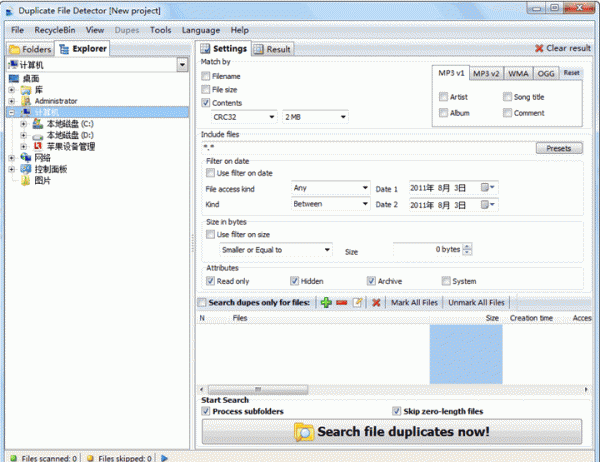Click the pictures folder icon in tree
The width and height of the screenshot is (600, 462).
tap(25, 180)
